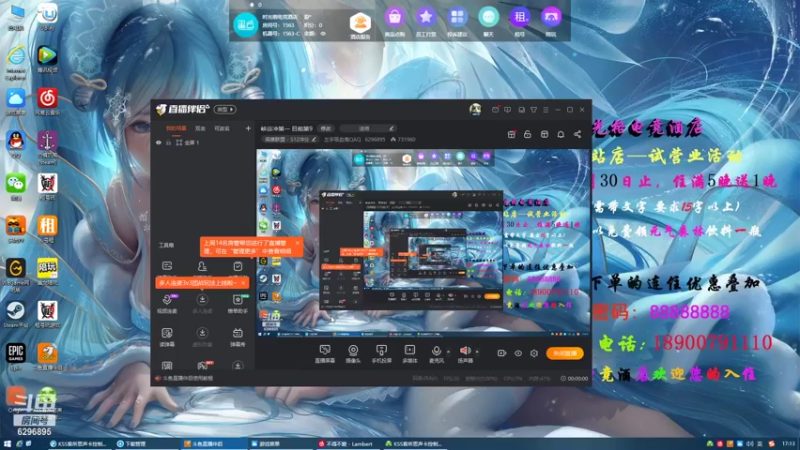Open the Epic Games desktop shortcut
This screenshot has width=800, height=450.
point(15,356)
